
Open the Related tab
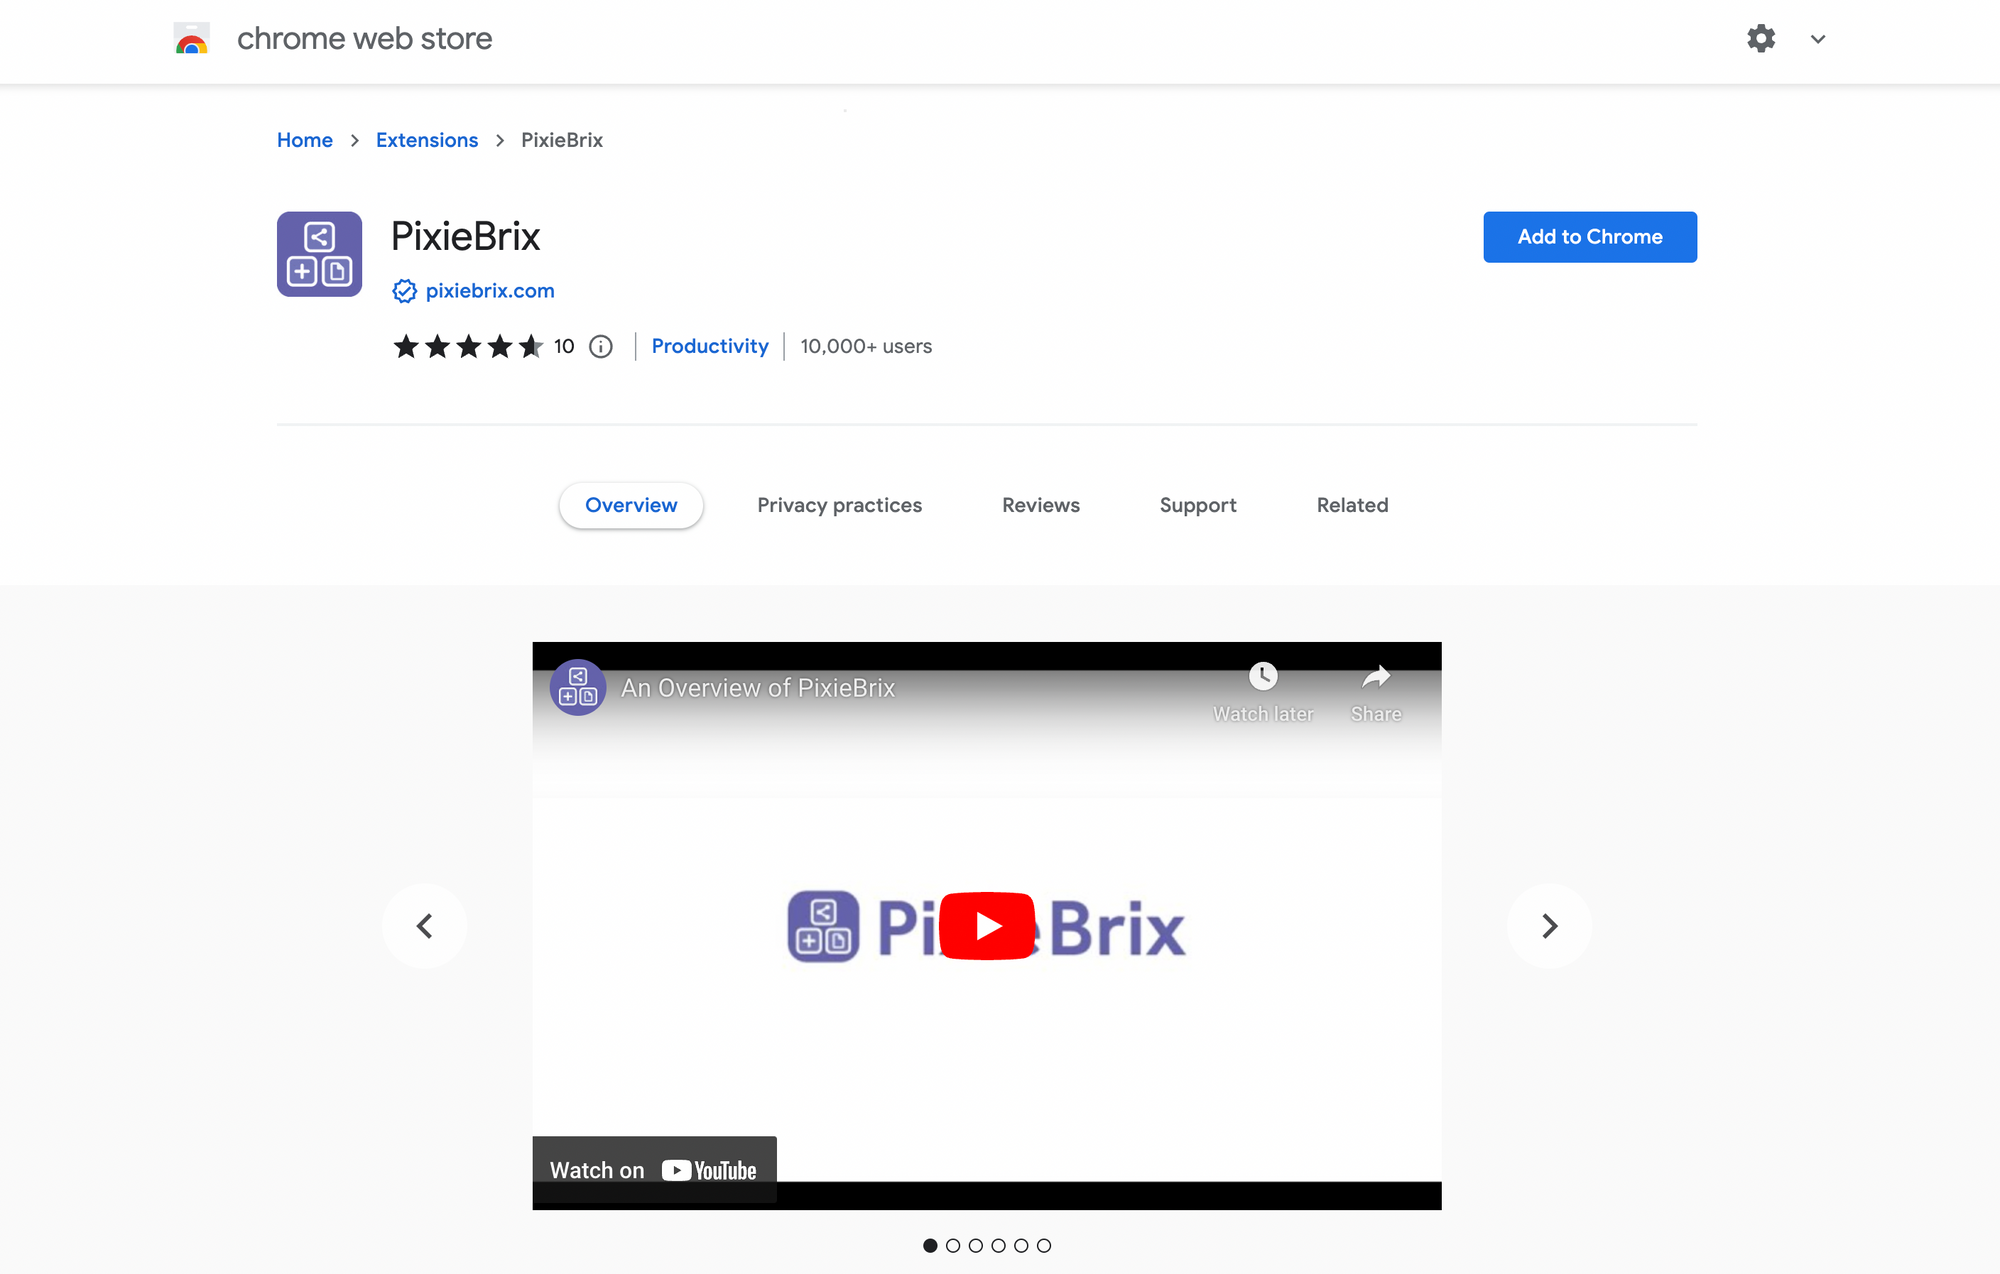(x=1352, y=505)
